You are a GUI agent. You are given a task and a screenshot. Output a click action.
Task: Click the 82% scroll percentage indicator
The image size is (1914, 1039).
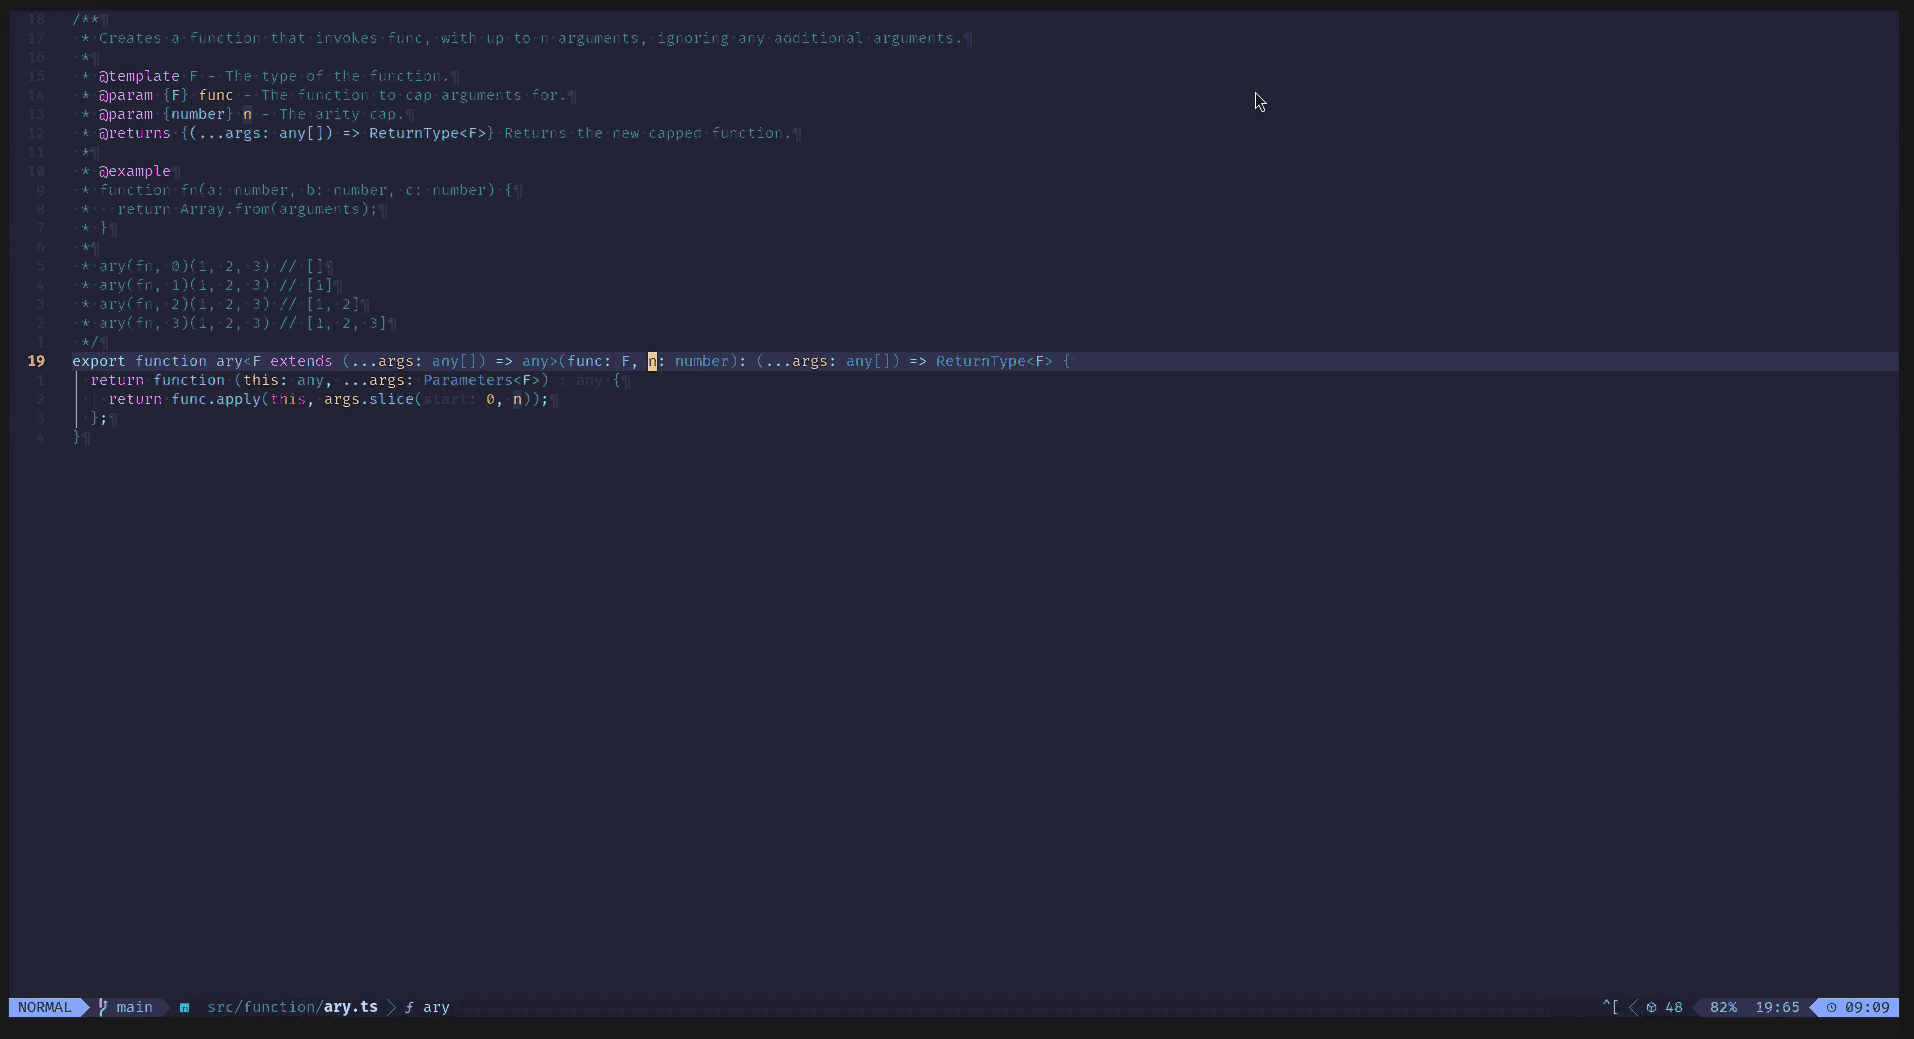1722,1007
